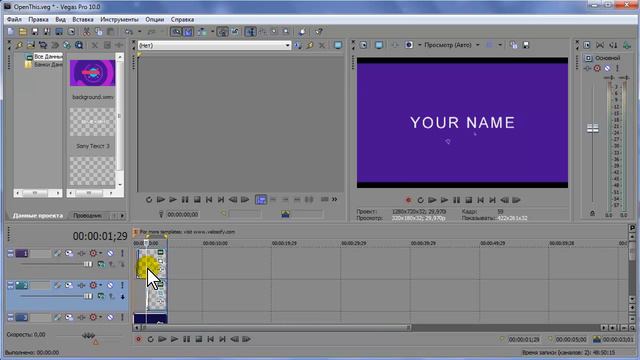640x360 pixels.
Task: Import media icon in Project Media panel
Action: (x=30, y=45)
